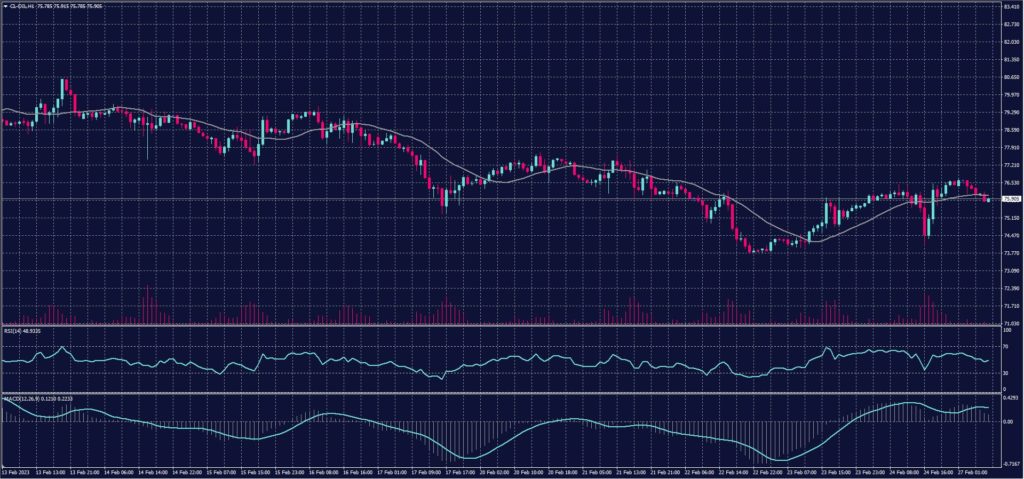
Task: Click the tallest candle peak on 13 Feb
Action: point(63,80)
